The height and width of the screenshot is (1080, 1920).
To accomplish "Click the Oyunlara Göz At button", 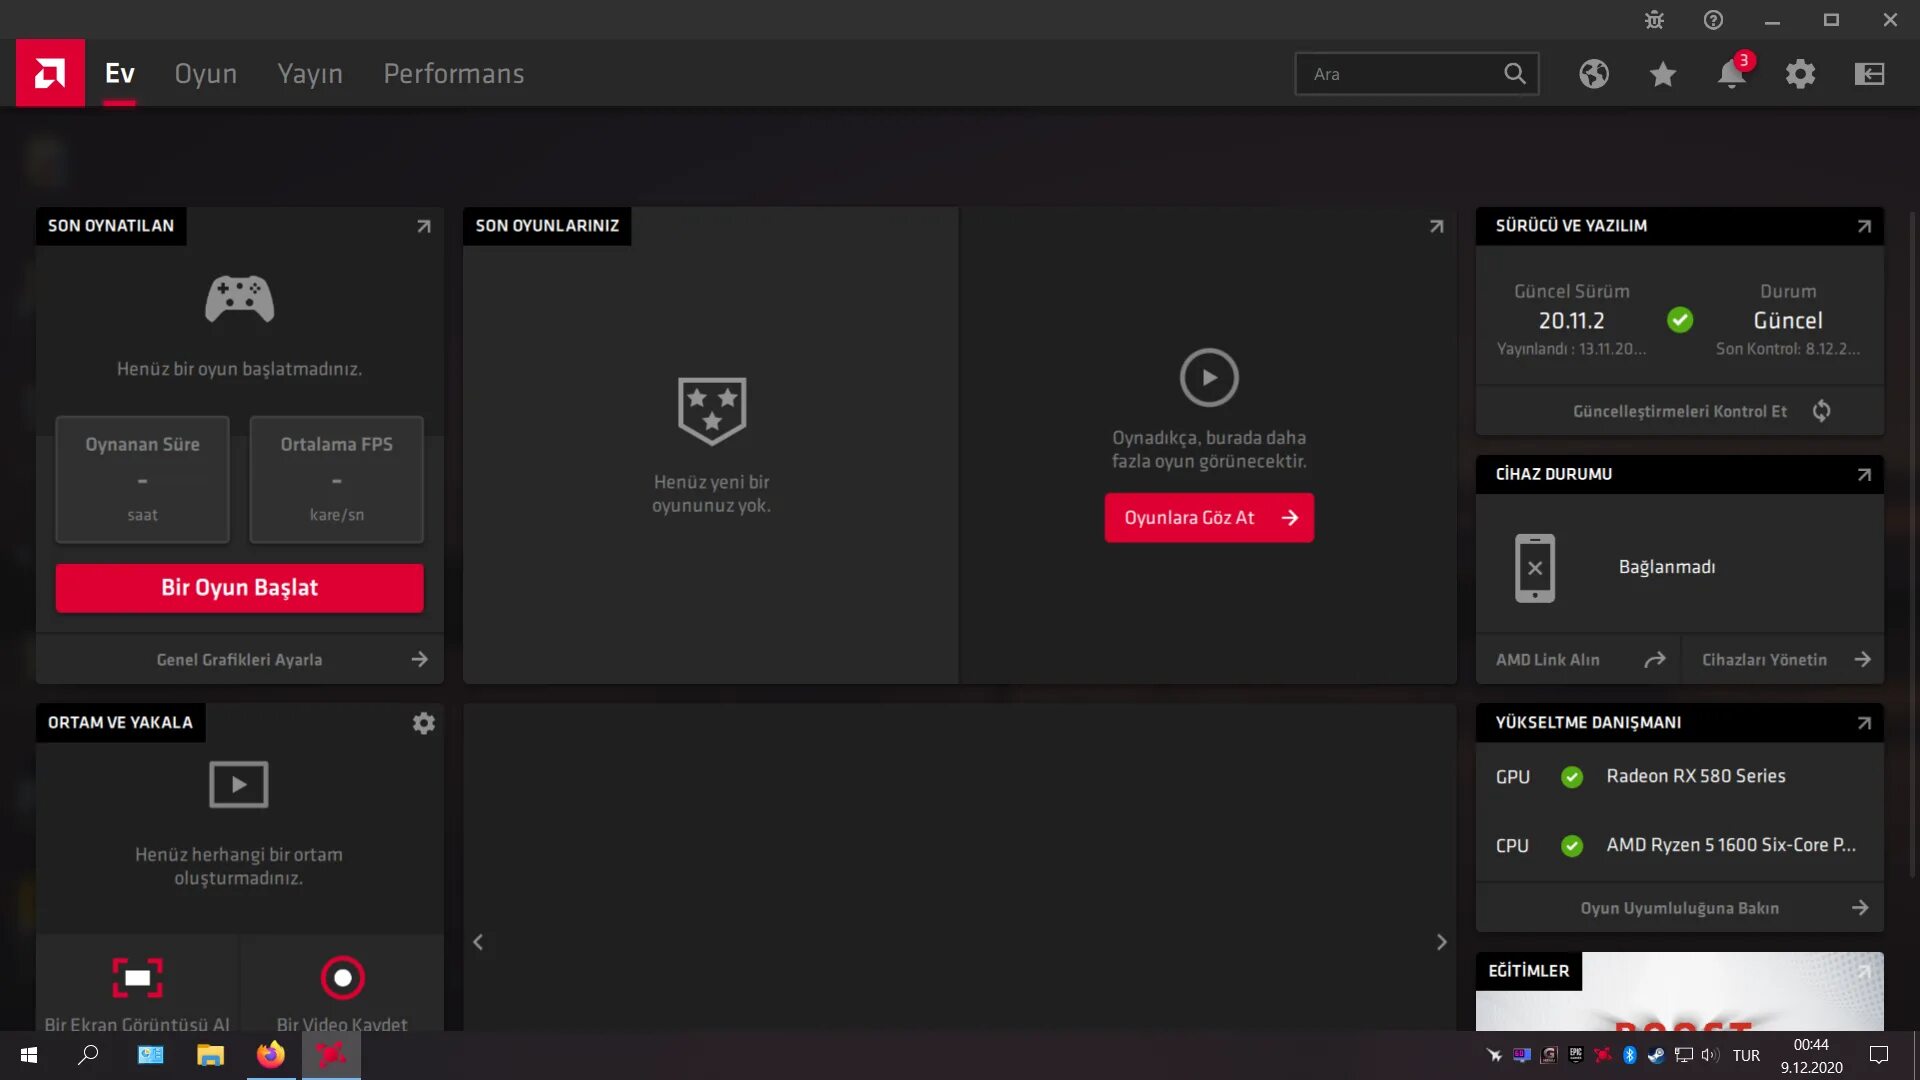I will [1209, 518].
